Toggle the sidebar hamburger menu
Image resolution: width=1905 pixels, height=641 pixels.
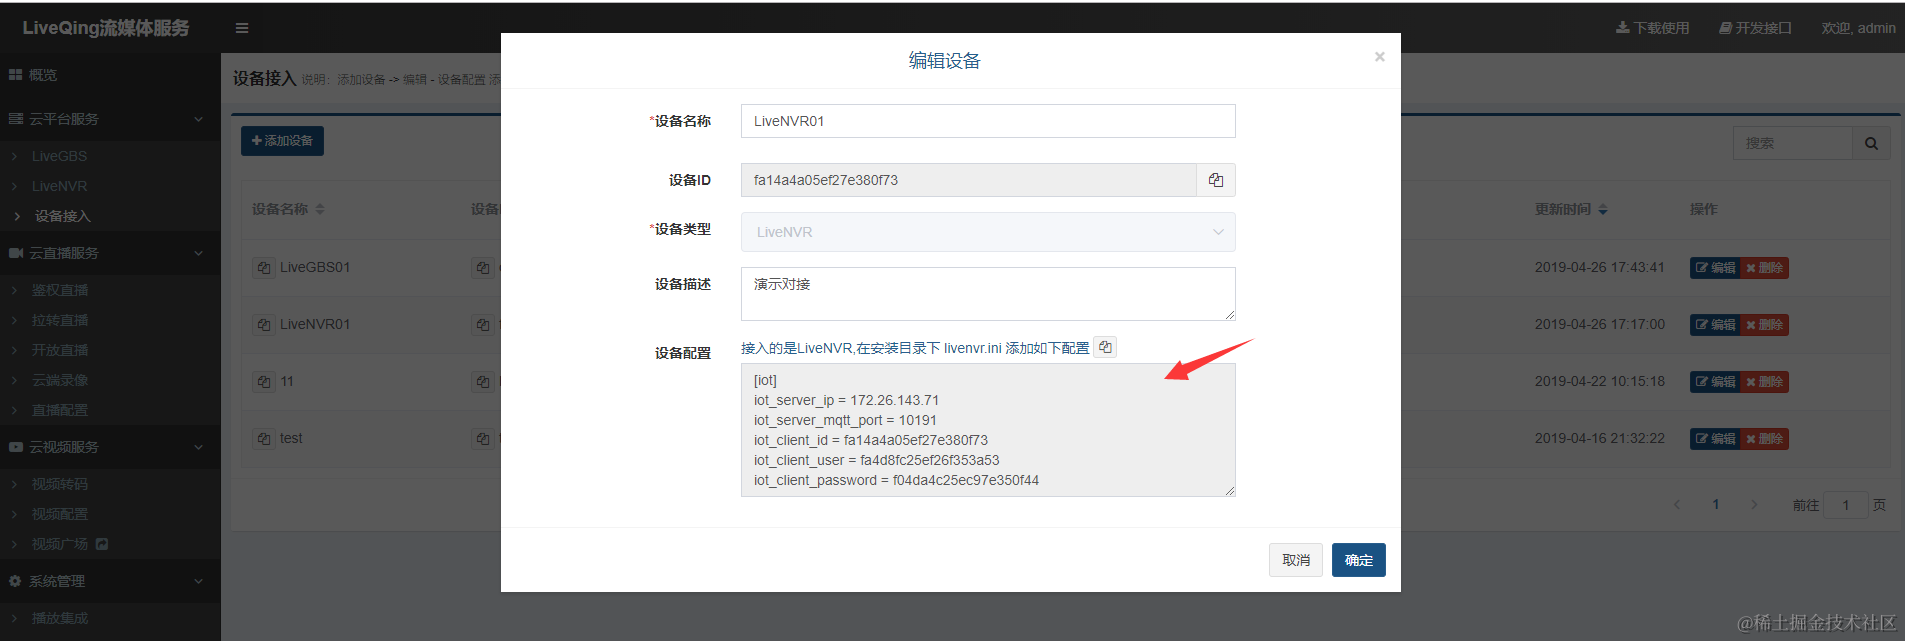click(242, 28)
